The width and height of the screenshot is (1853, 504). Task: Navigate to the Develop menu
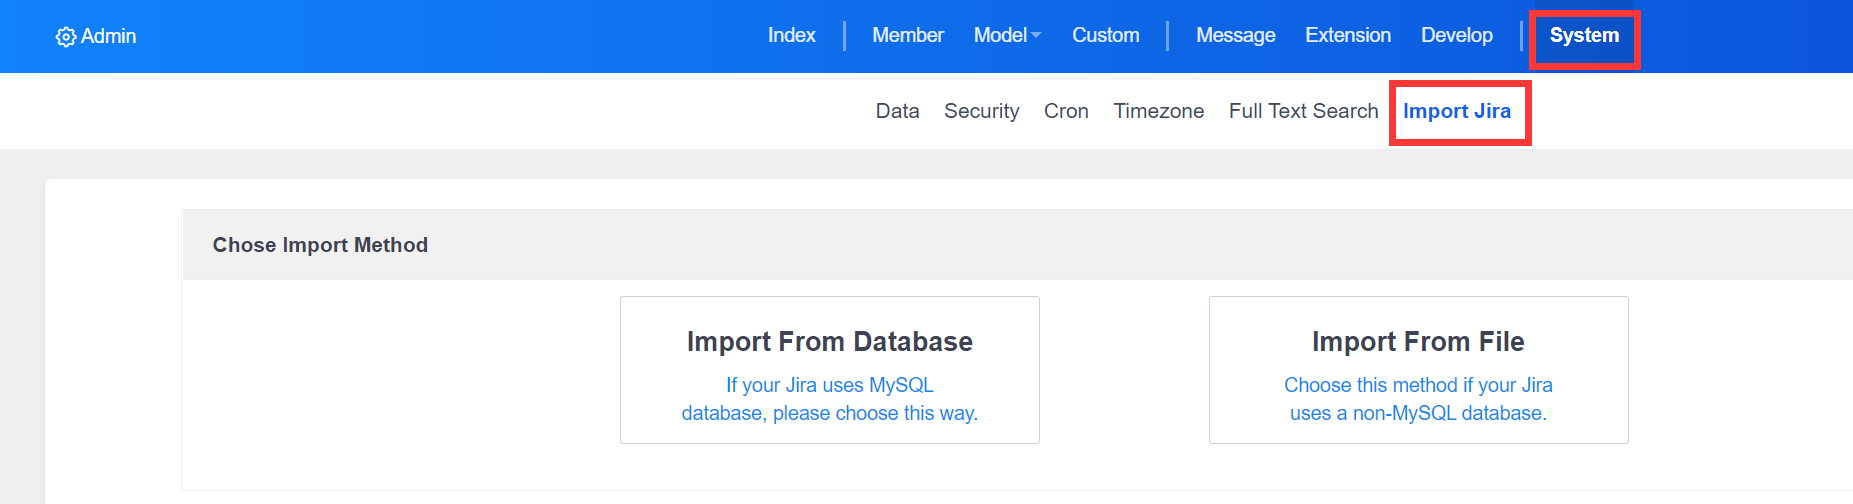coord(1456,35)
